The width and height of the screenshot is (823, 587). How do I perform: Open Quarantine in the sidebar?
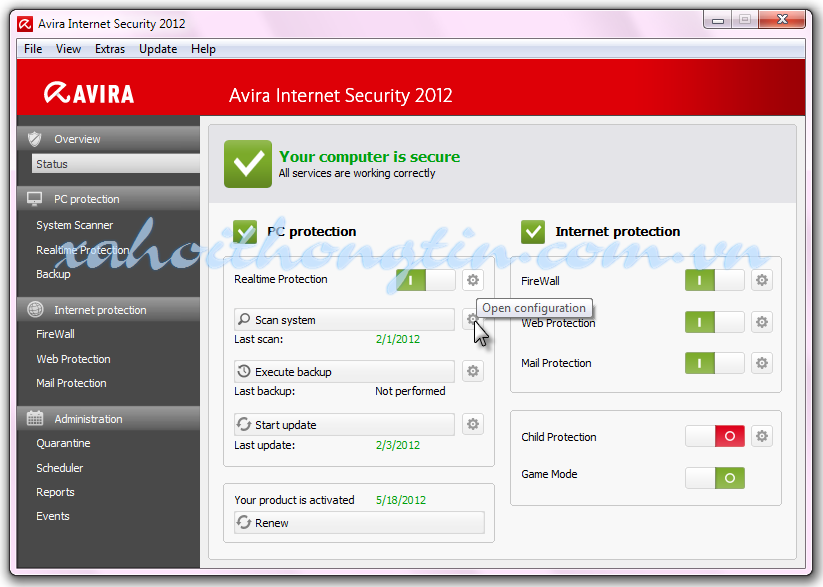[63, 443]
